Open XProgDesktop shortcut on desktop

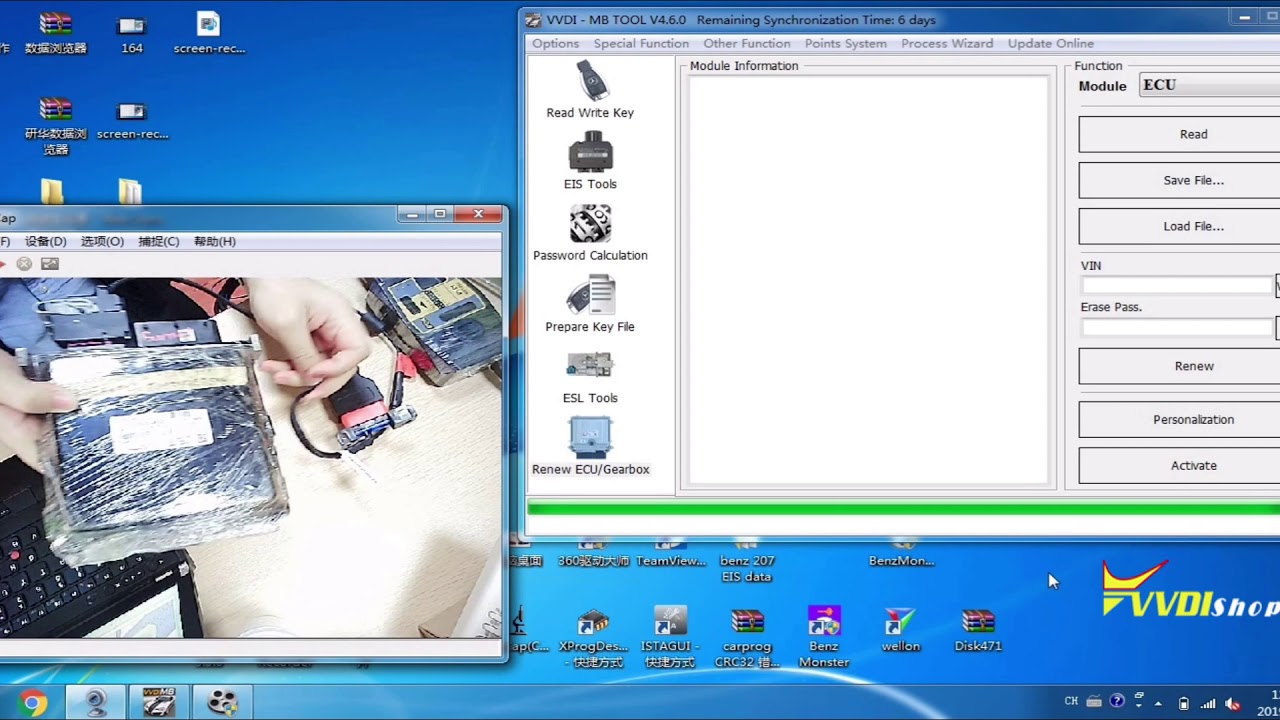593,638
